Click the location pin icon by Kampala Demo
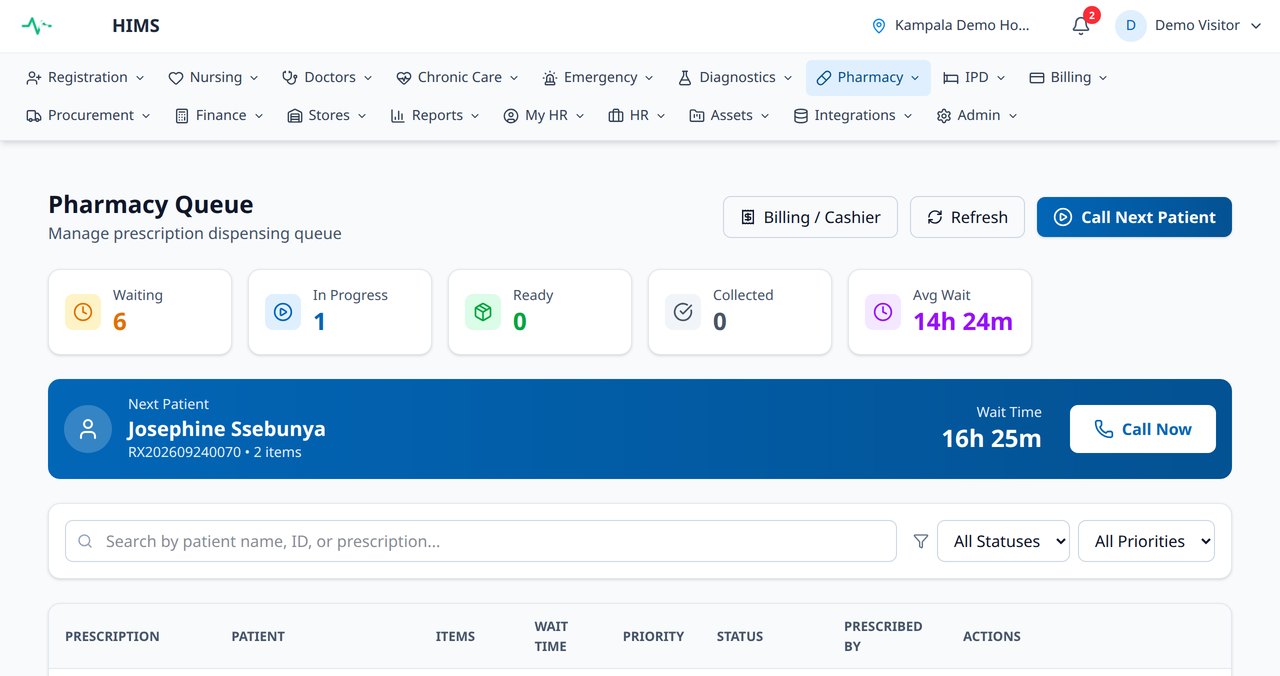 tap(879, 26)
